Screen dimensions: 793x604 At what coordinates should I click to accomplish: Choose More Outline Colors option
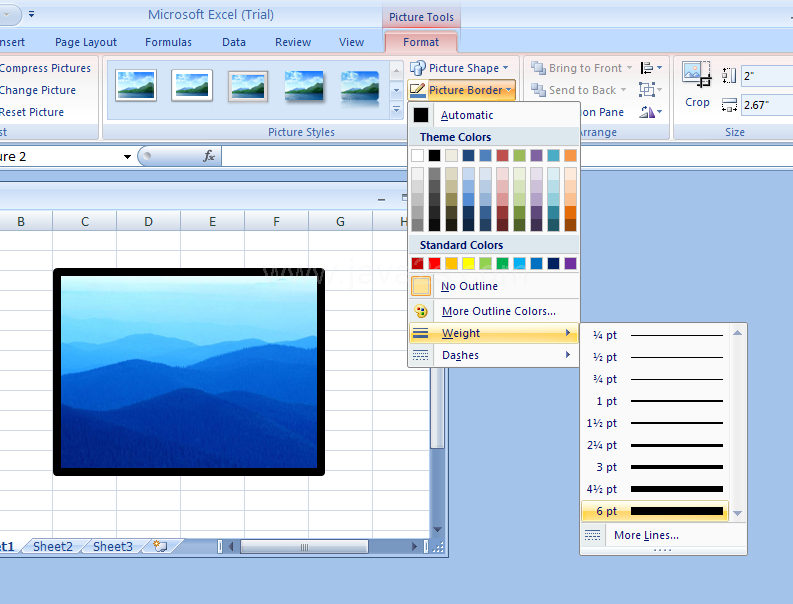pos(493,311)
